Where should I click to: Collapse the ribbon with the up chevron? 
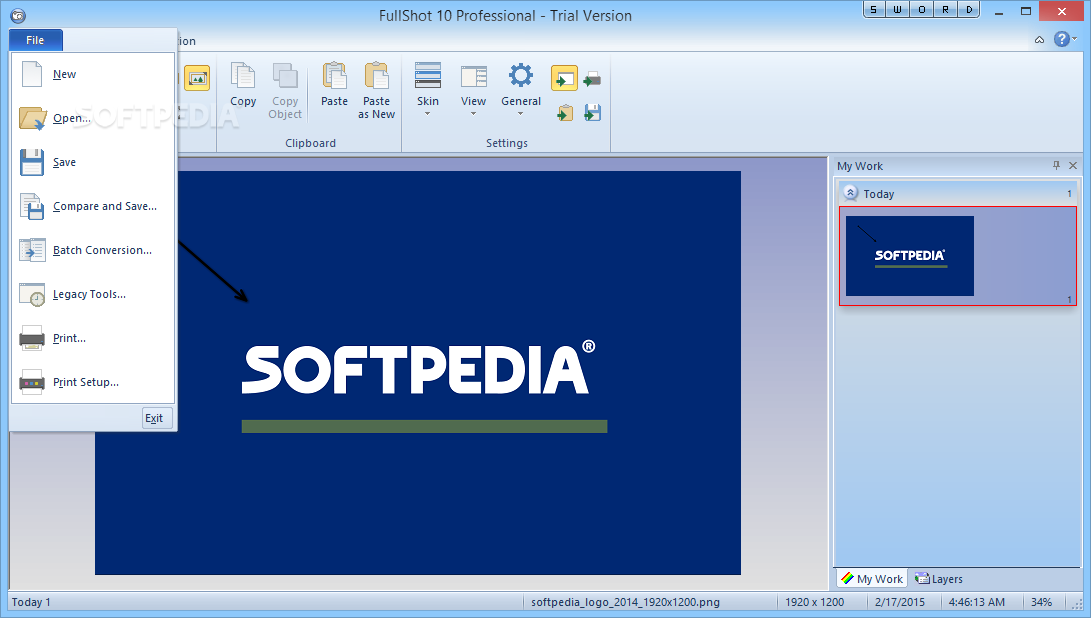[1040, 40]
